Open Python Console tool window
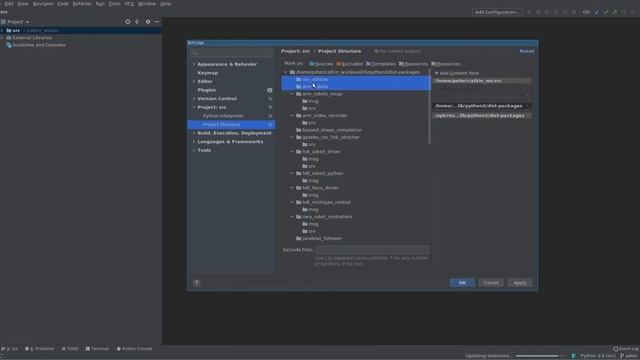640x360 pixels. click(134, 349)
